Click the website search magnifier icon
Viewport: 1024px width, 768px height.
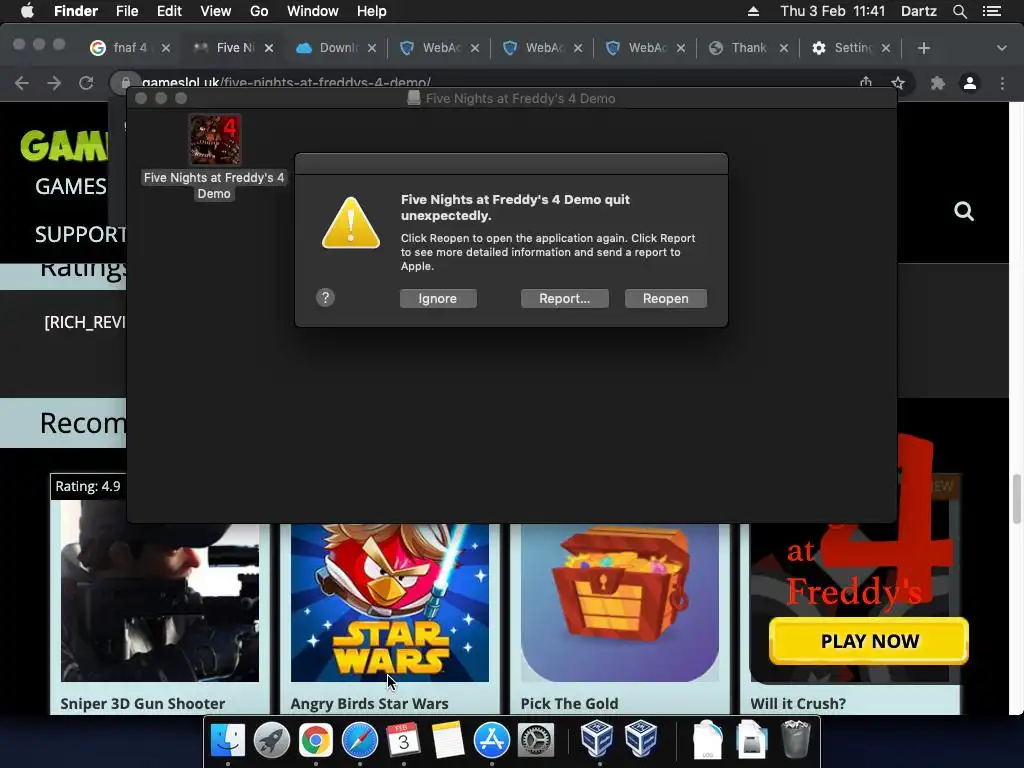[x=964, y=211]
